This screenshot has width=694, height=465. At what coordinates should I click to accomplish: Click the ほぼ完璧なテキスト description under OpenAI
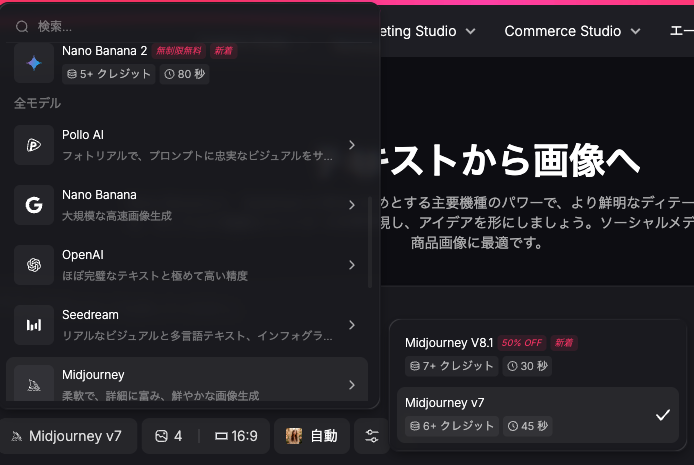click(x=155, y=276)
